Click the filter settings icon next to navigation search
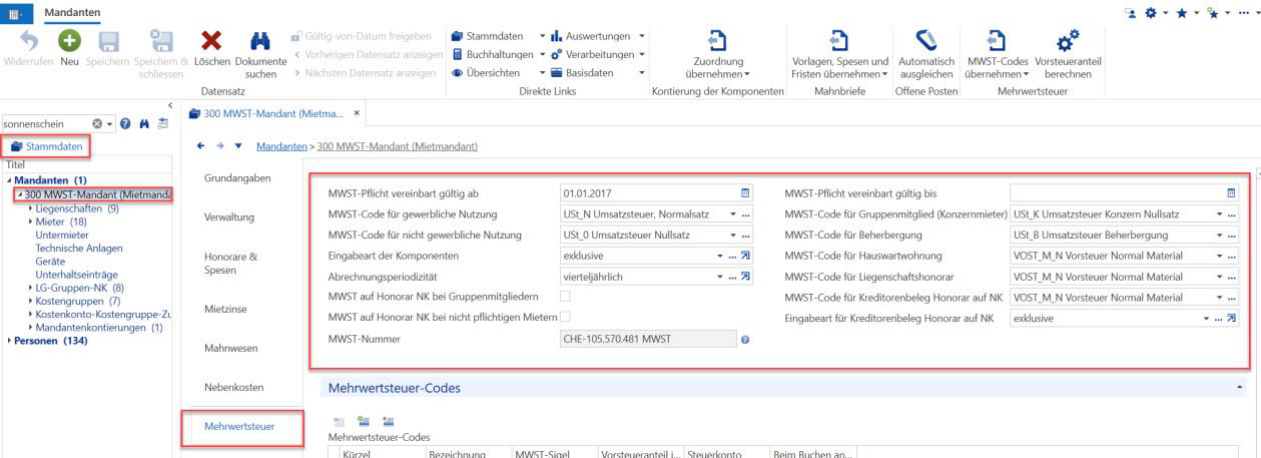1261x458 pixels. point(163,124)
